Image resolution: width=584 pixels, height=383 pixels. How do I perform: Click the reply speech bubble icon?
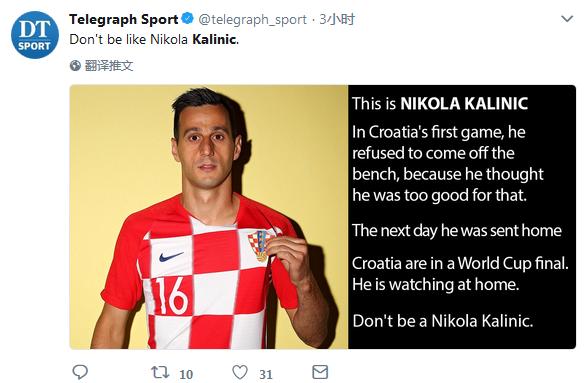80,372
